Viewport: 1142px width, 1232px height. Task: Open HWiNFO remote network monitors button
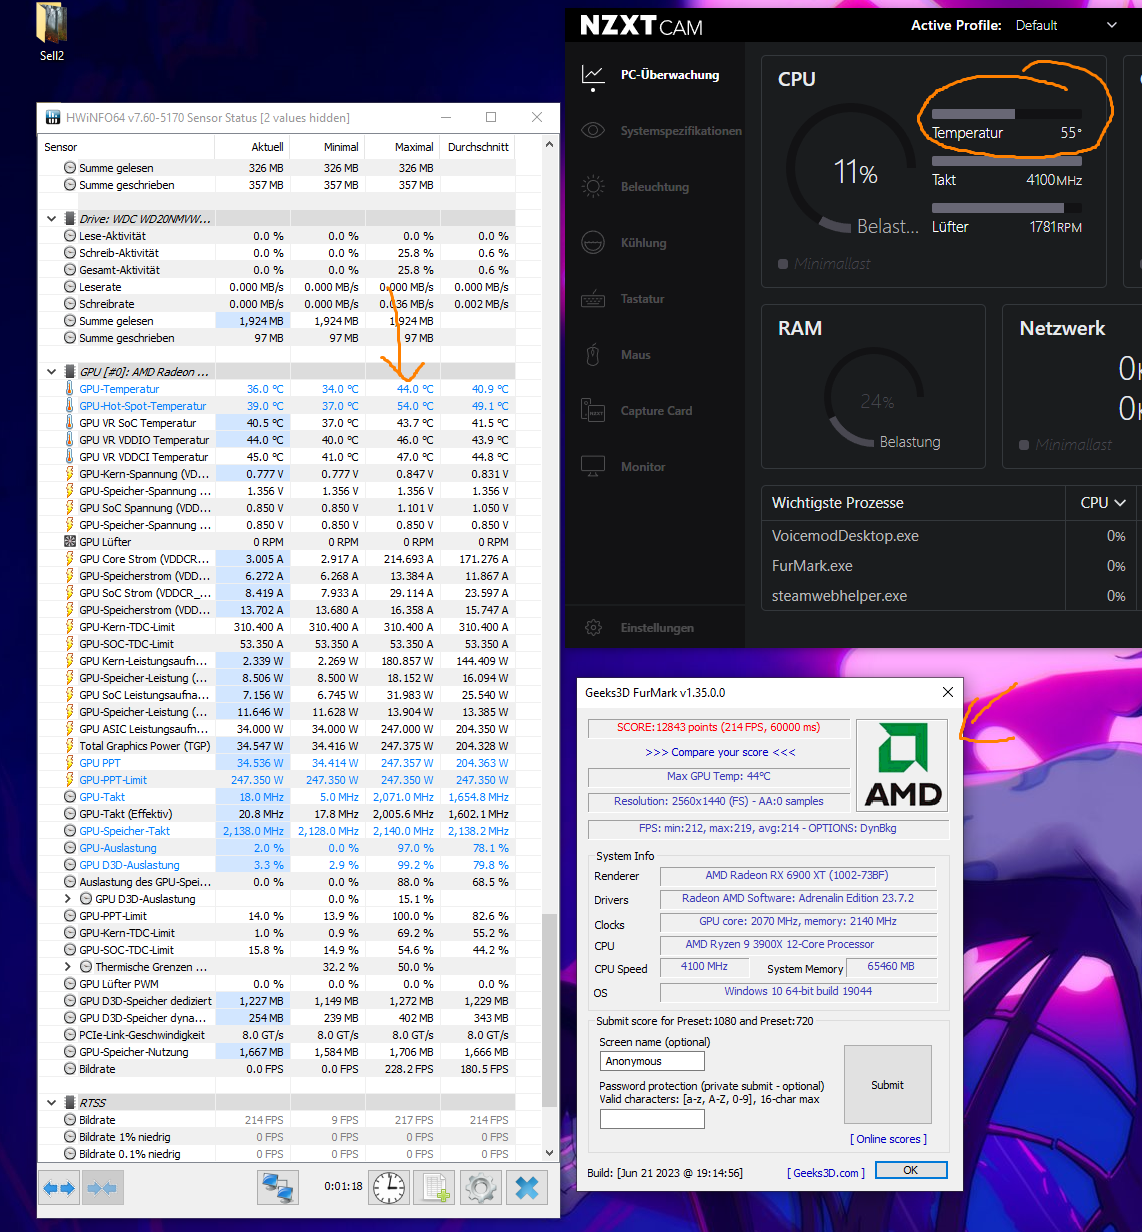point(280,1188)
